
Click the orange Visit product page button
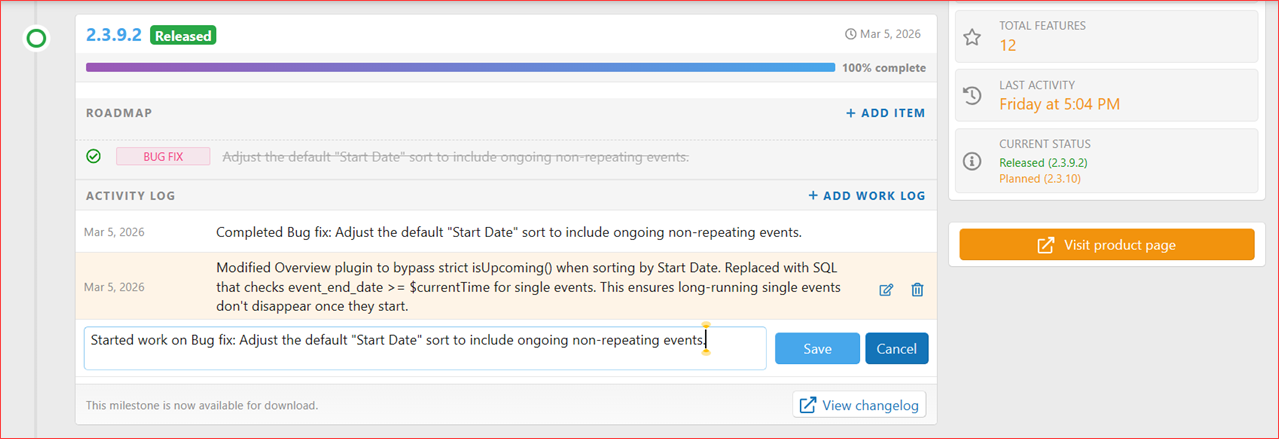(1106, 245)
